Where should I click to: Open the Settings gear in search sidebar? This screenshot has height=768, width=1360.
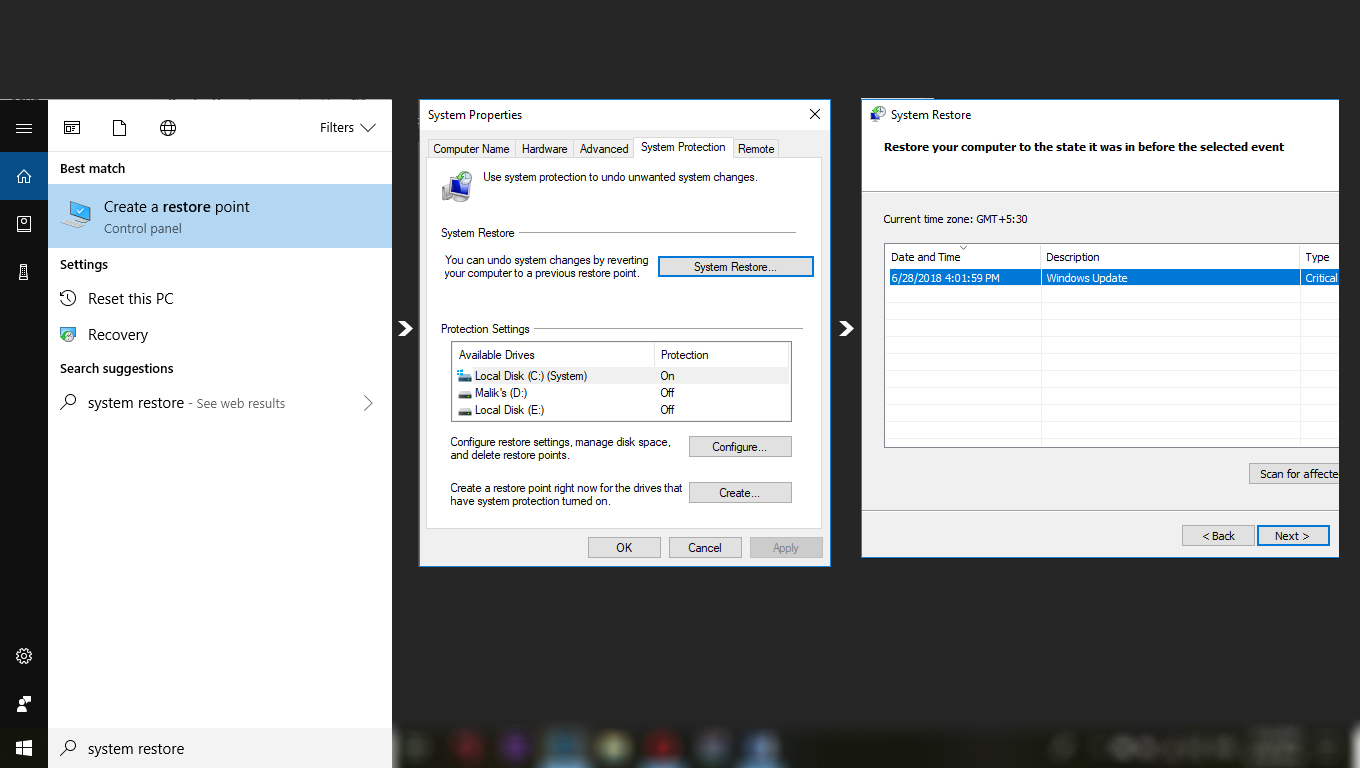(x=24, y=656)
